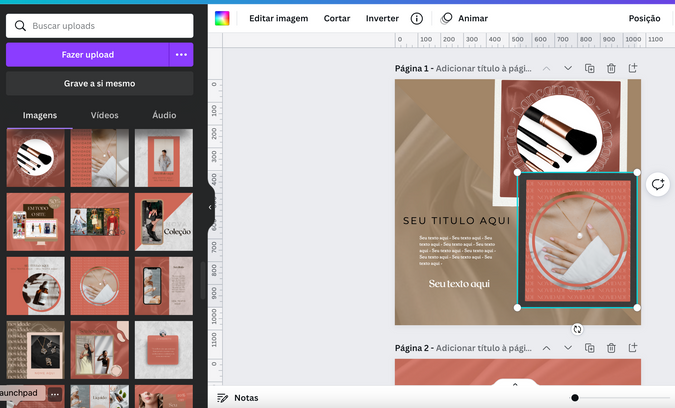Click the rotate handle below selected image
Image resolution: width=675 pixels, height=408 pixels.
pos(577,329)
